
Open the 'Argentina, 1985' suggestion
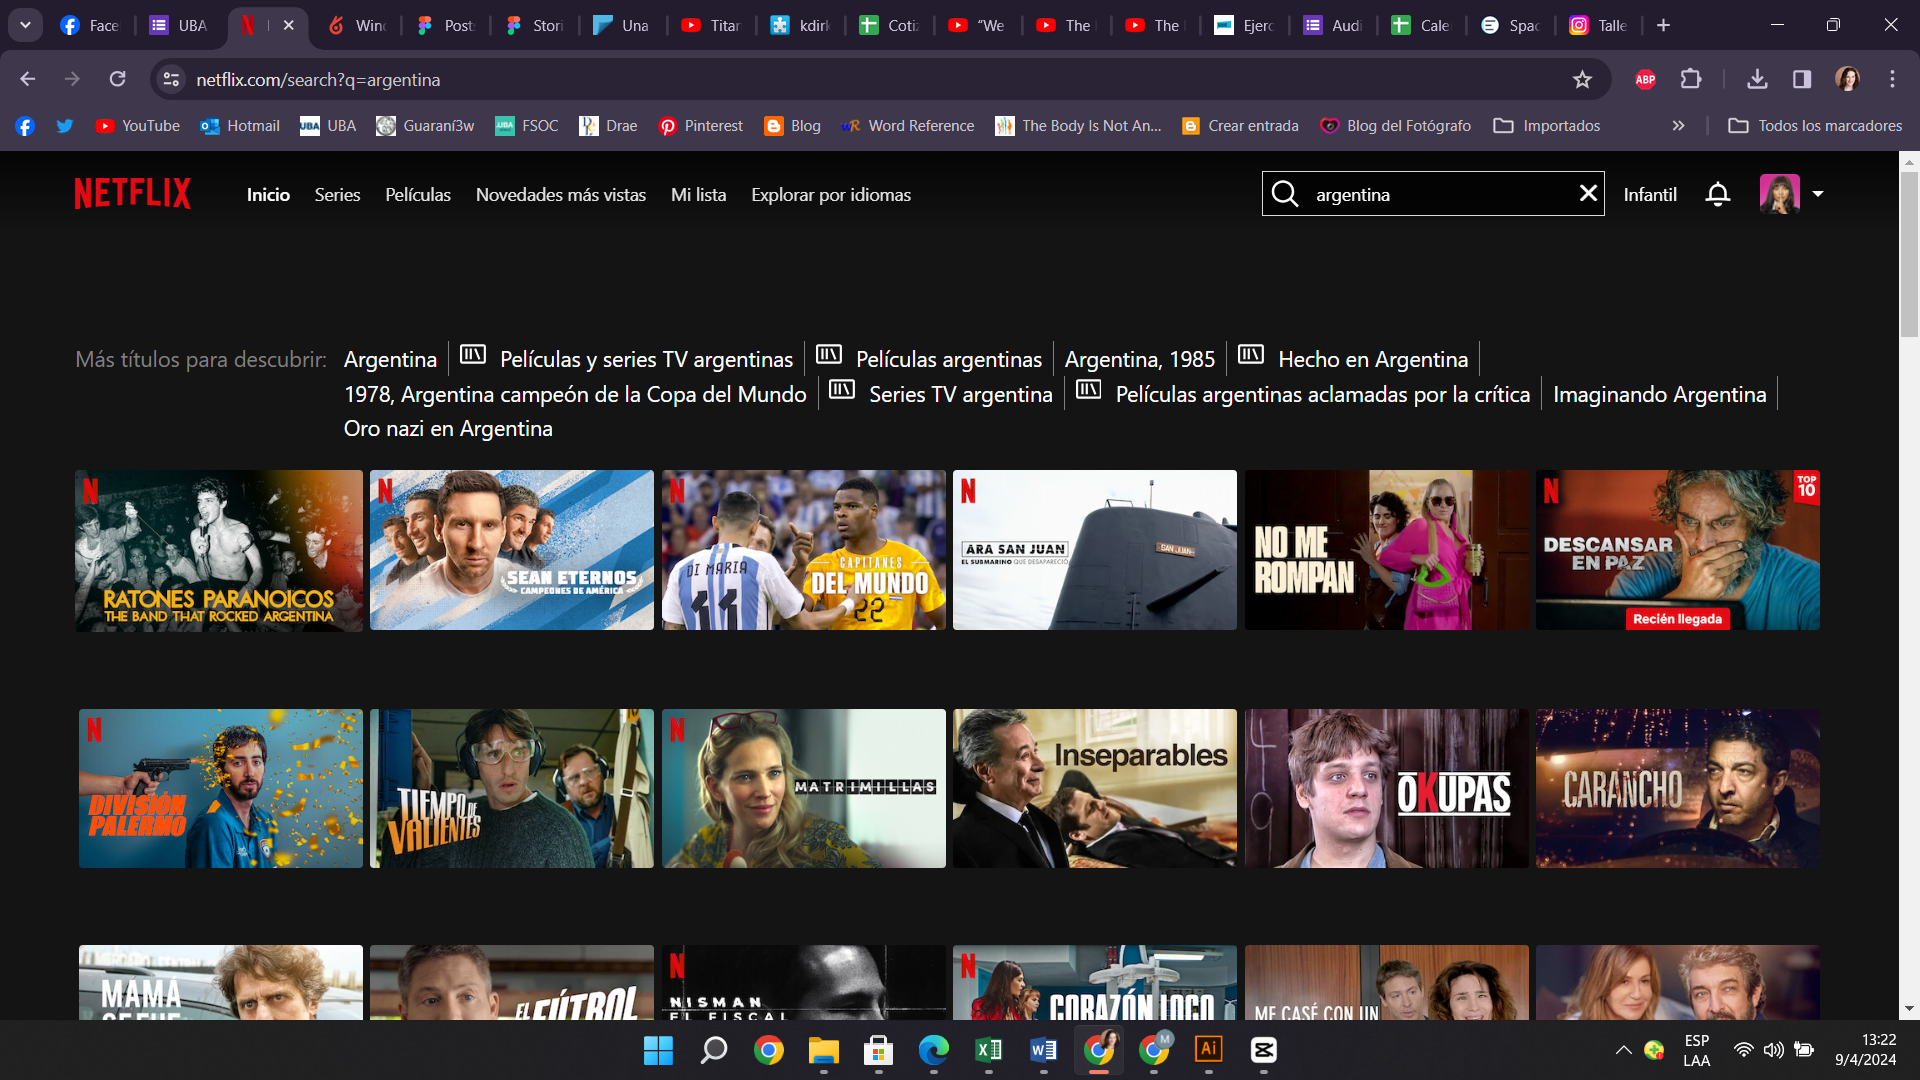pos(1140,360)
